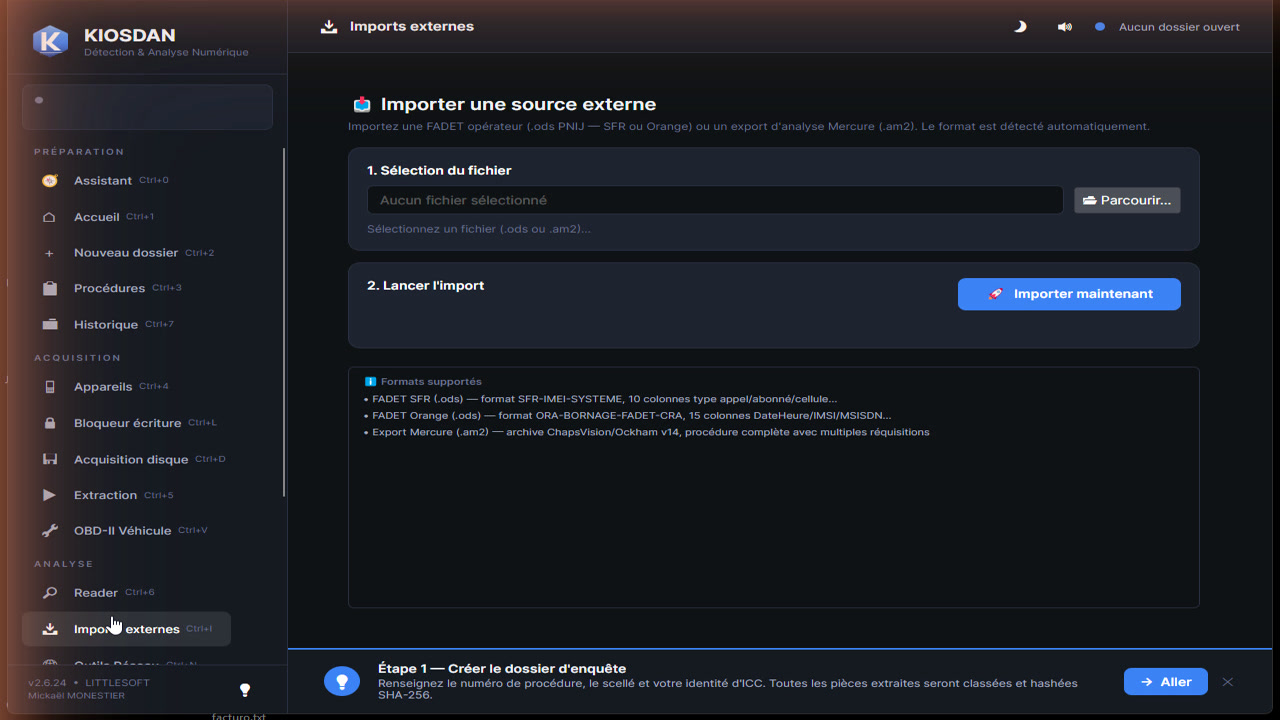The width and height of the screenshot is (1280, 720).
Task: Click the 'FADET SFR (.ods)' format line
Action: tap(600, 399)
